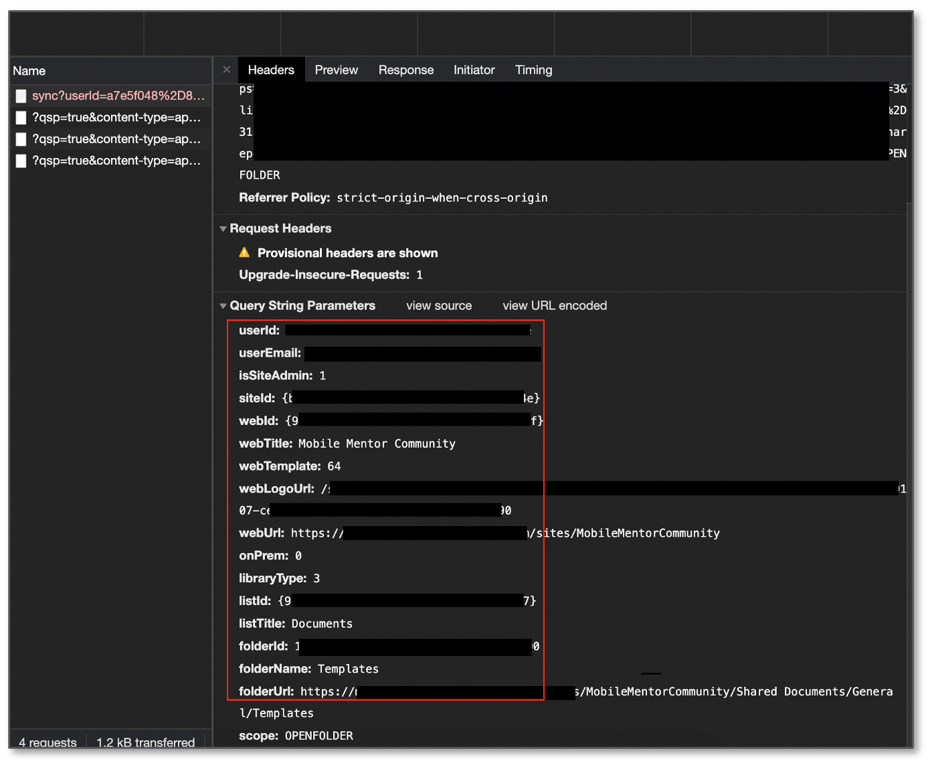This screenshot has height=763, width=929.
Task: Select the Initiator tab
Action: [473, 70]
